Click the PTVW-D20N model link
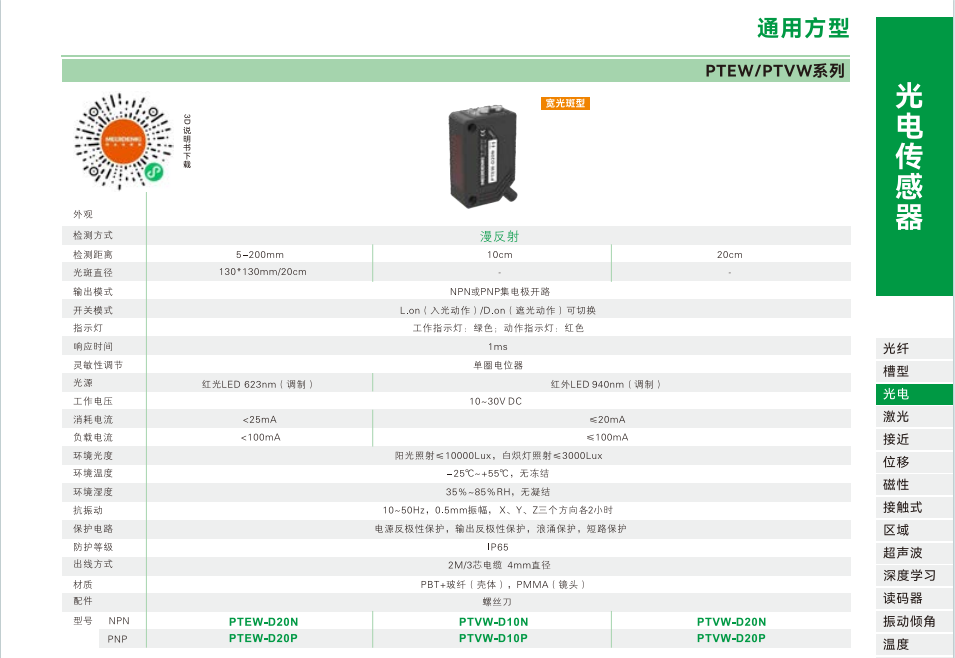The height and width of the screenshot is (658, 955). point(731,621)
